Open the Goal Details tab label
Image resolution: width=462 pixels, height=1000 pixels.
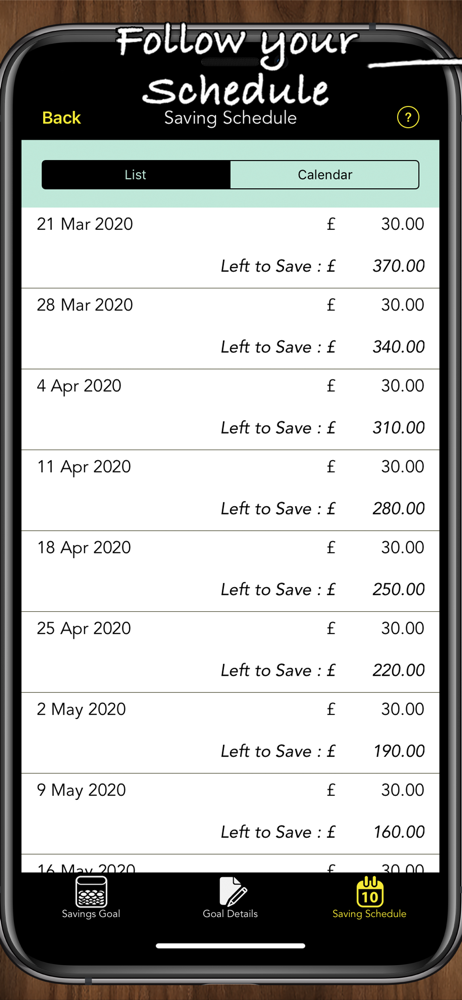pos(230,914)
